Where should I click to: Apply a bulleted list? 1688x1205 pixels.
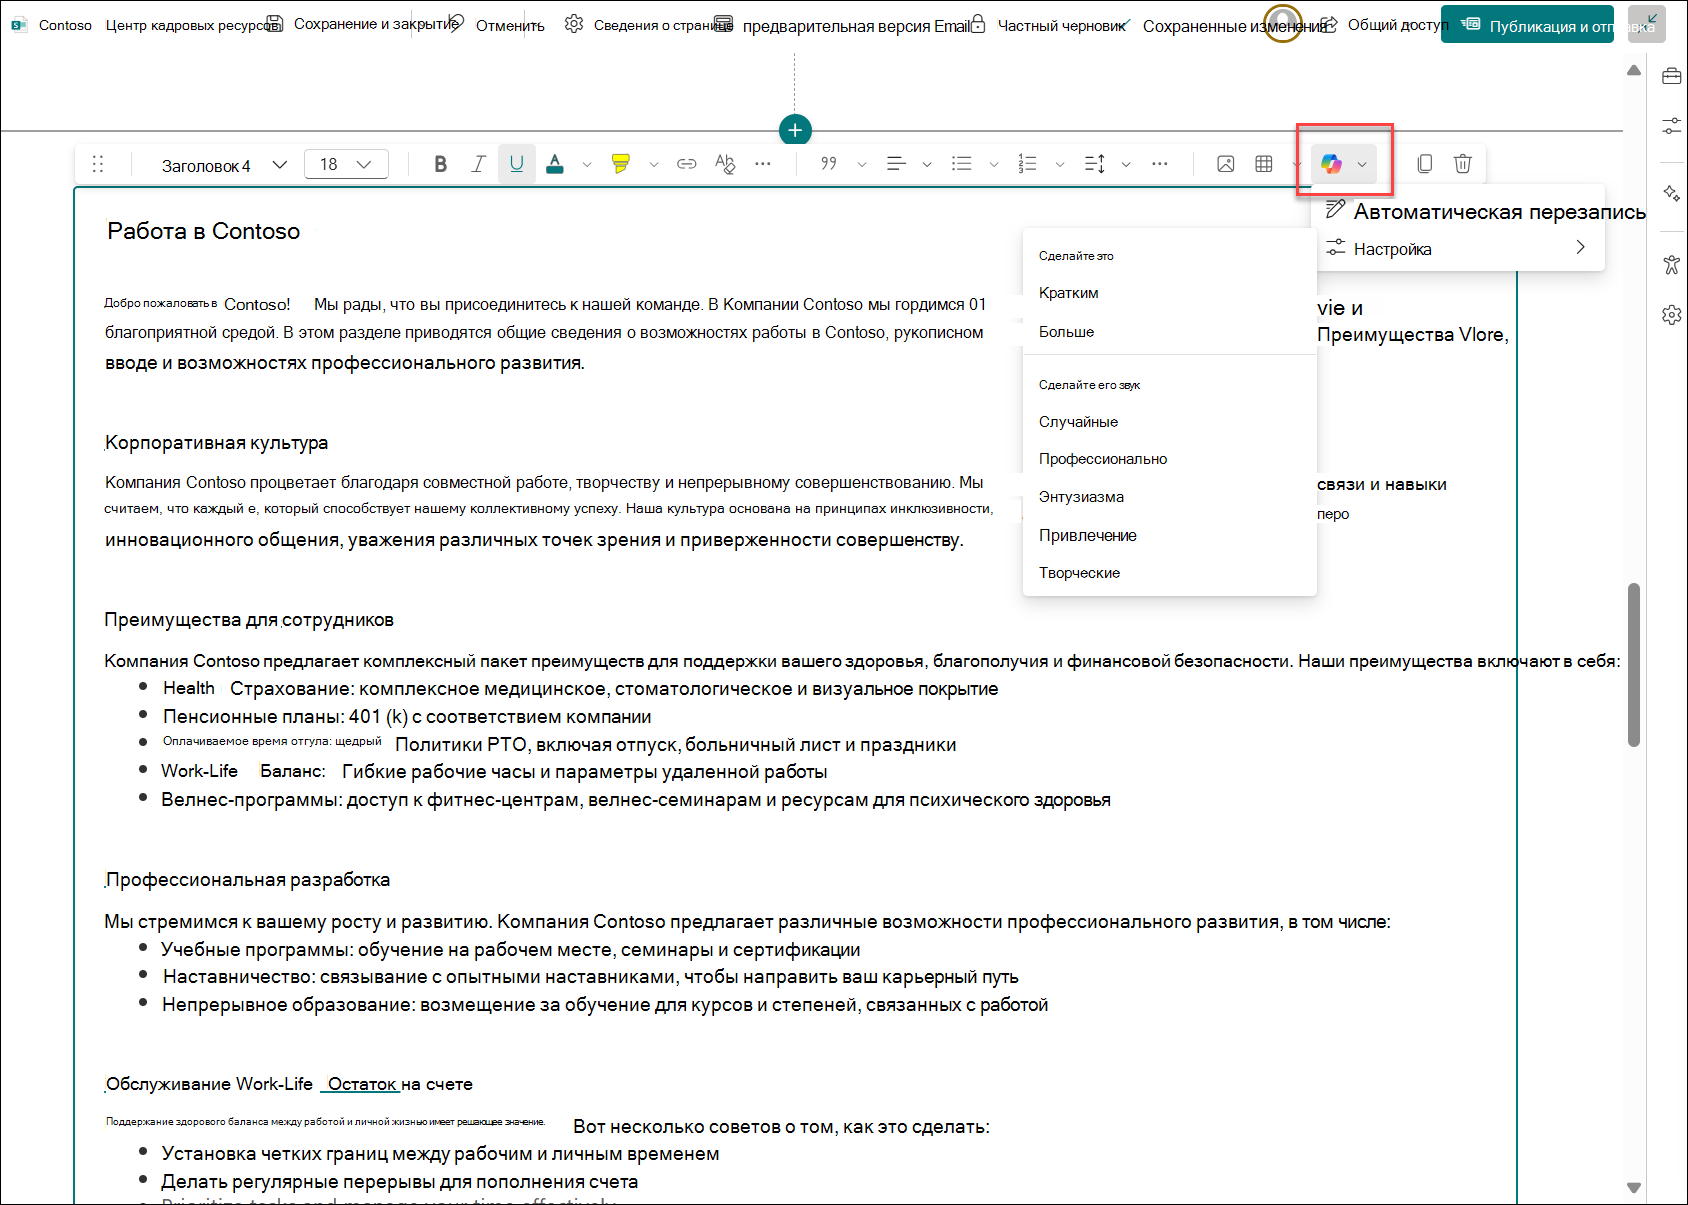[962, 164]
